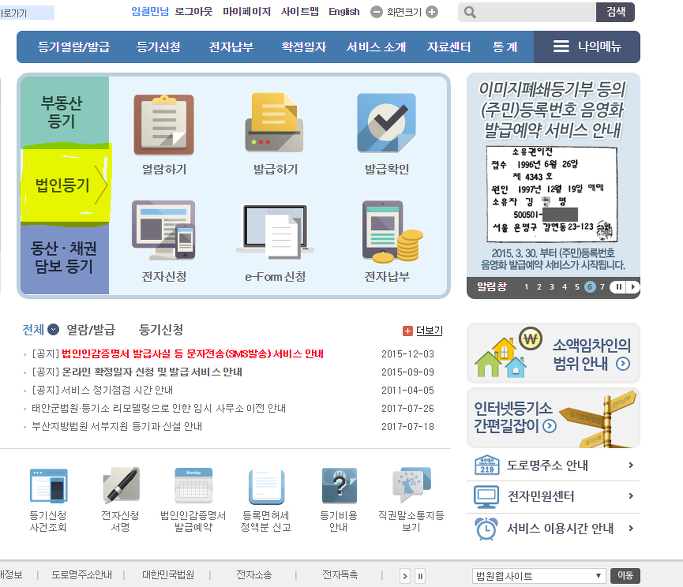This screenshot has width=683, height=587.
Task: Select the highlighted 법인등기 tab
Action: pos(64,186)
